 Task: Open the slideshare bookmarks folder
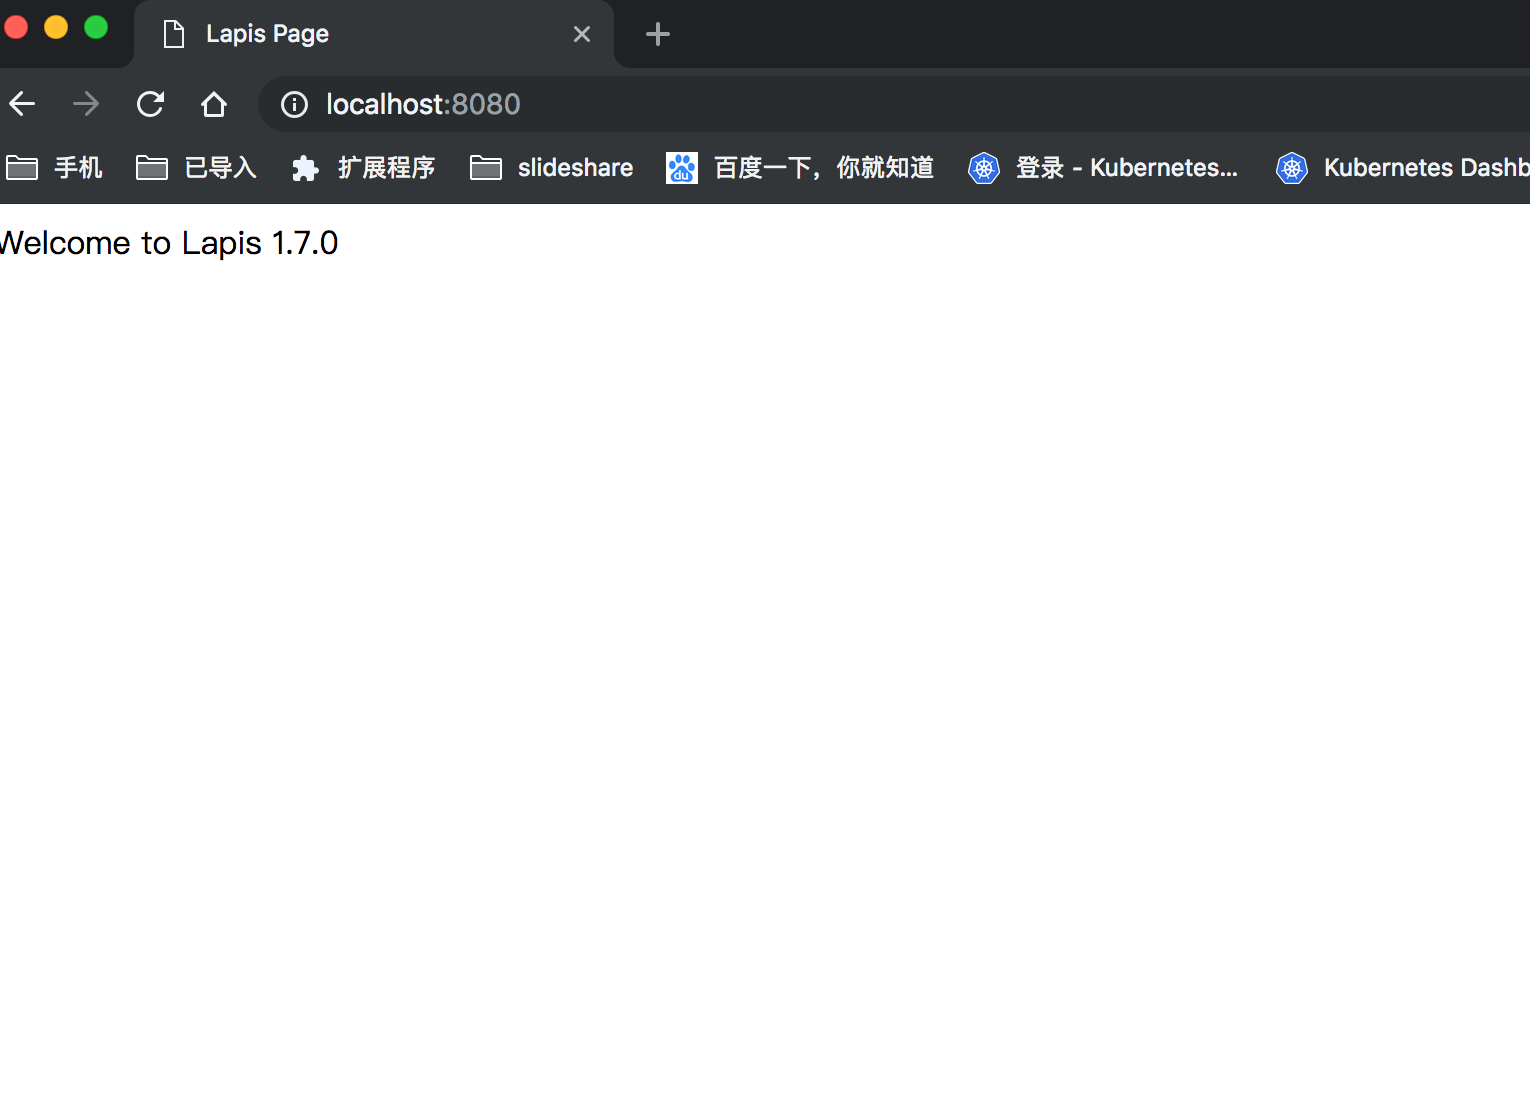pos(552,167)
